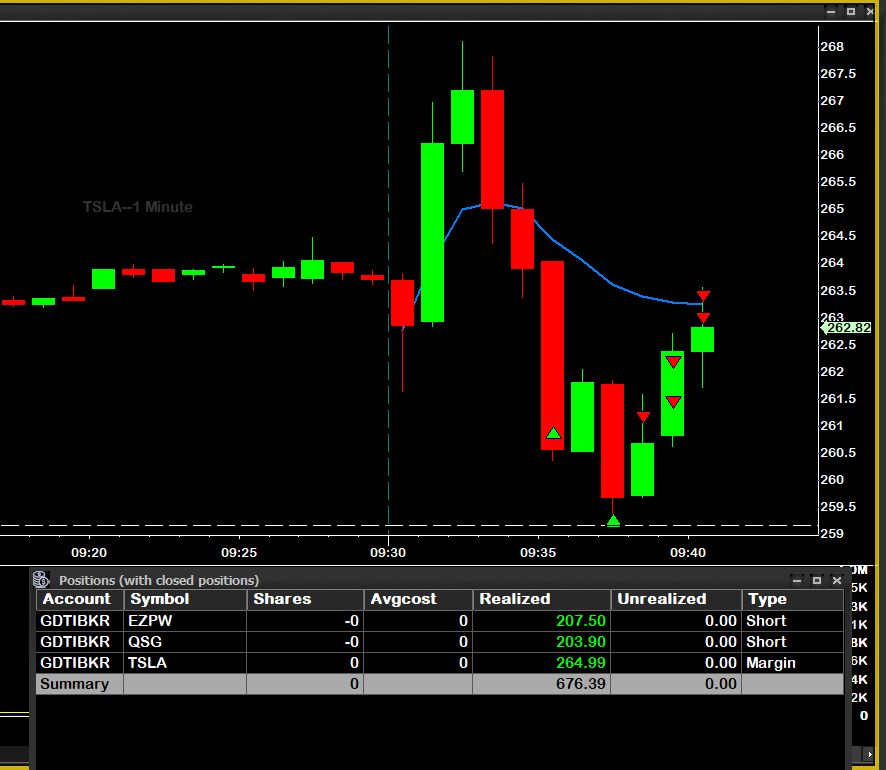Image resolution: width=886 pixels, height=770 pixels.
Task: Sort positions by Realized column header
Action: click(x=541, y=599)
